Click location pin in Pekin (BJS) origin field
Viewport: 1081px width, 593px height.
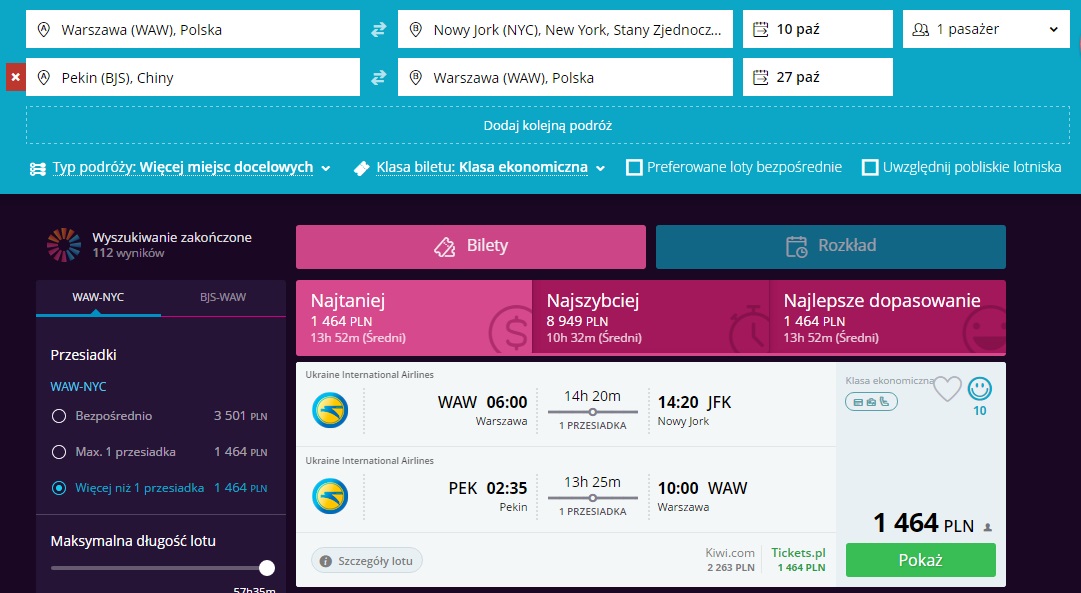click(x=43, y=78)
